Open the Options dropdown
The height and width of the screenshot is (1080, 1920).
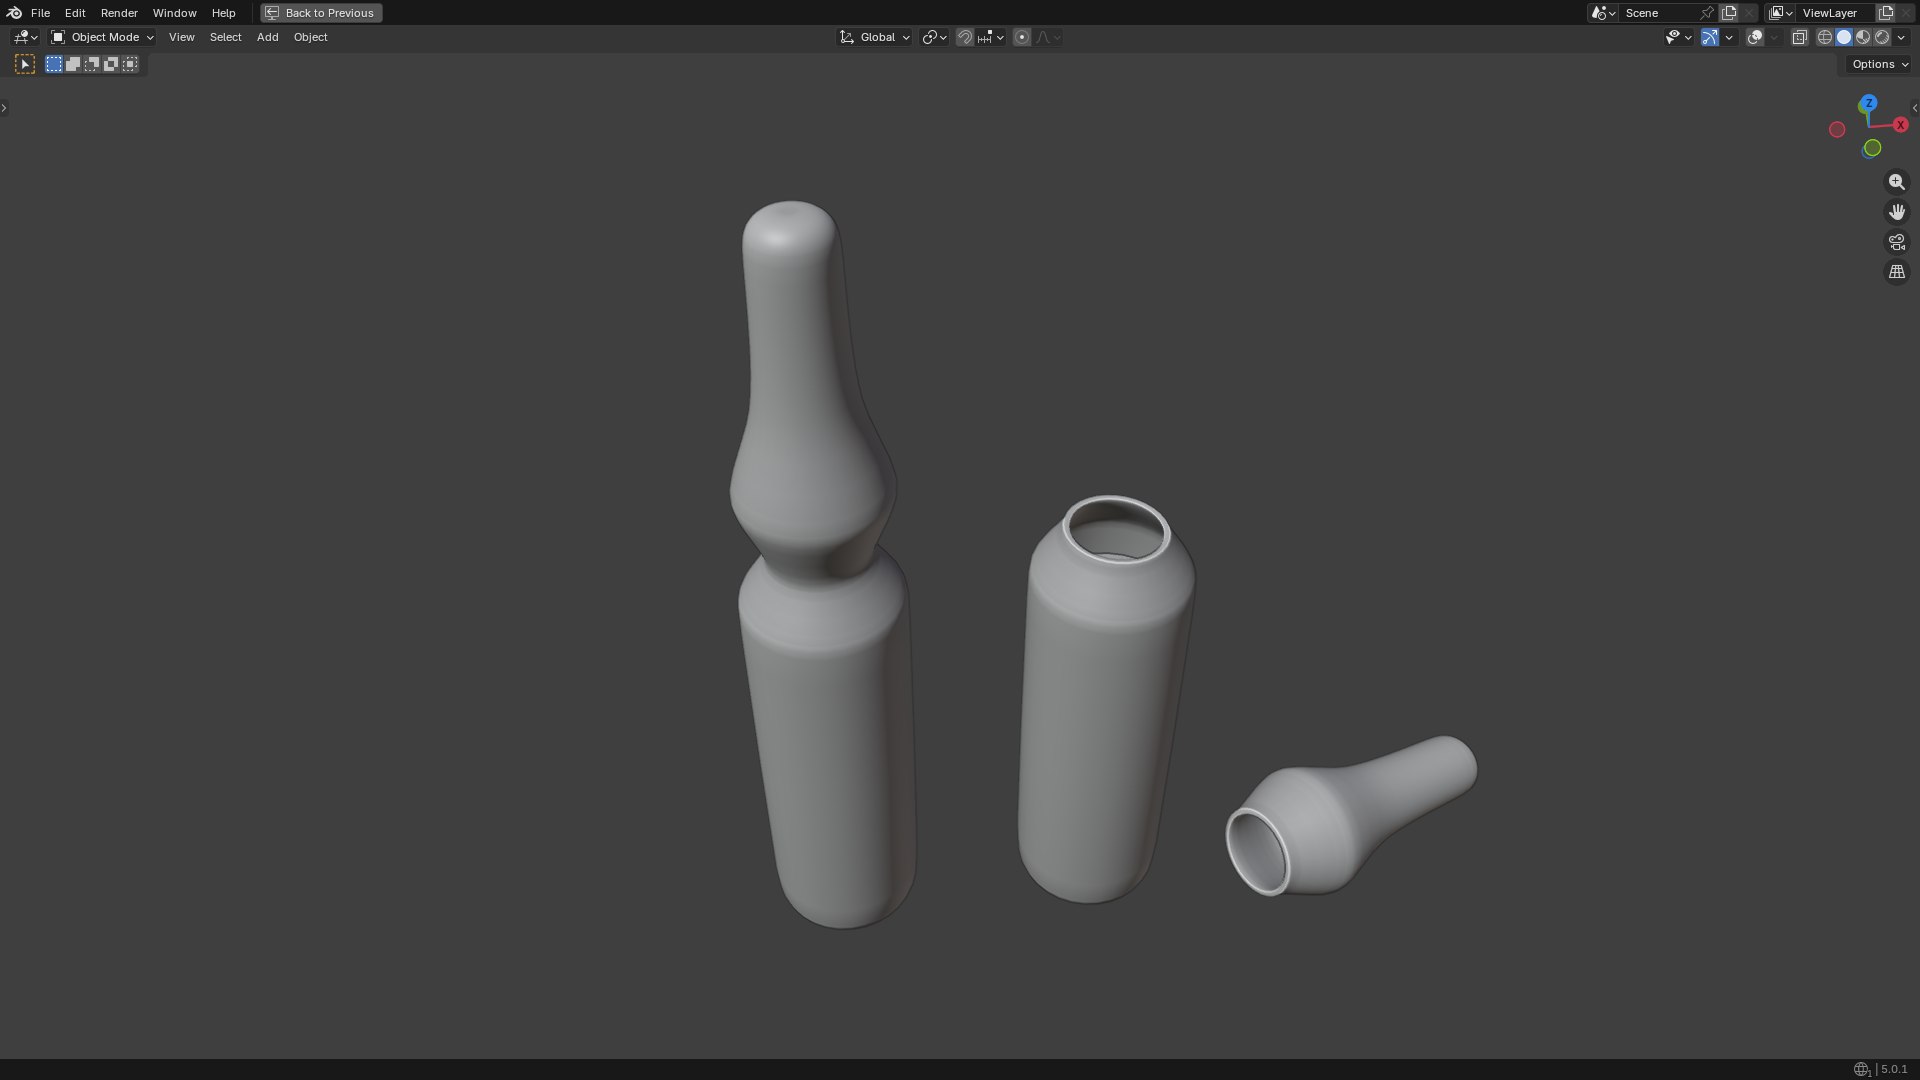click(1880, 64)
